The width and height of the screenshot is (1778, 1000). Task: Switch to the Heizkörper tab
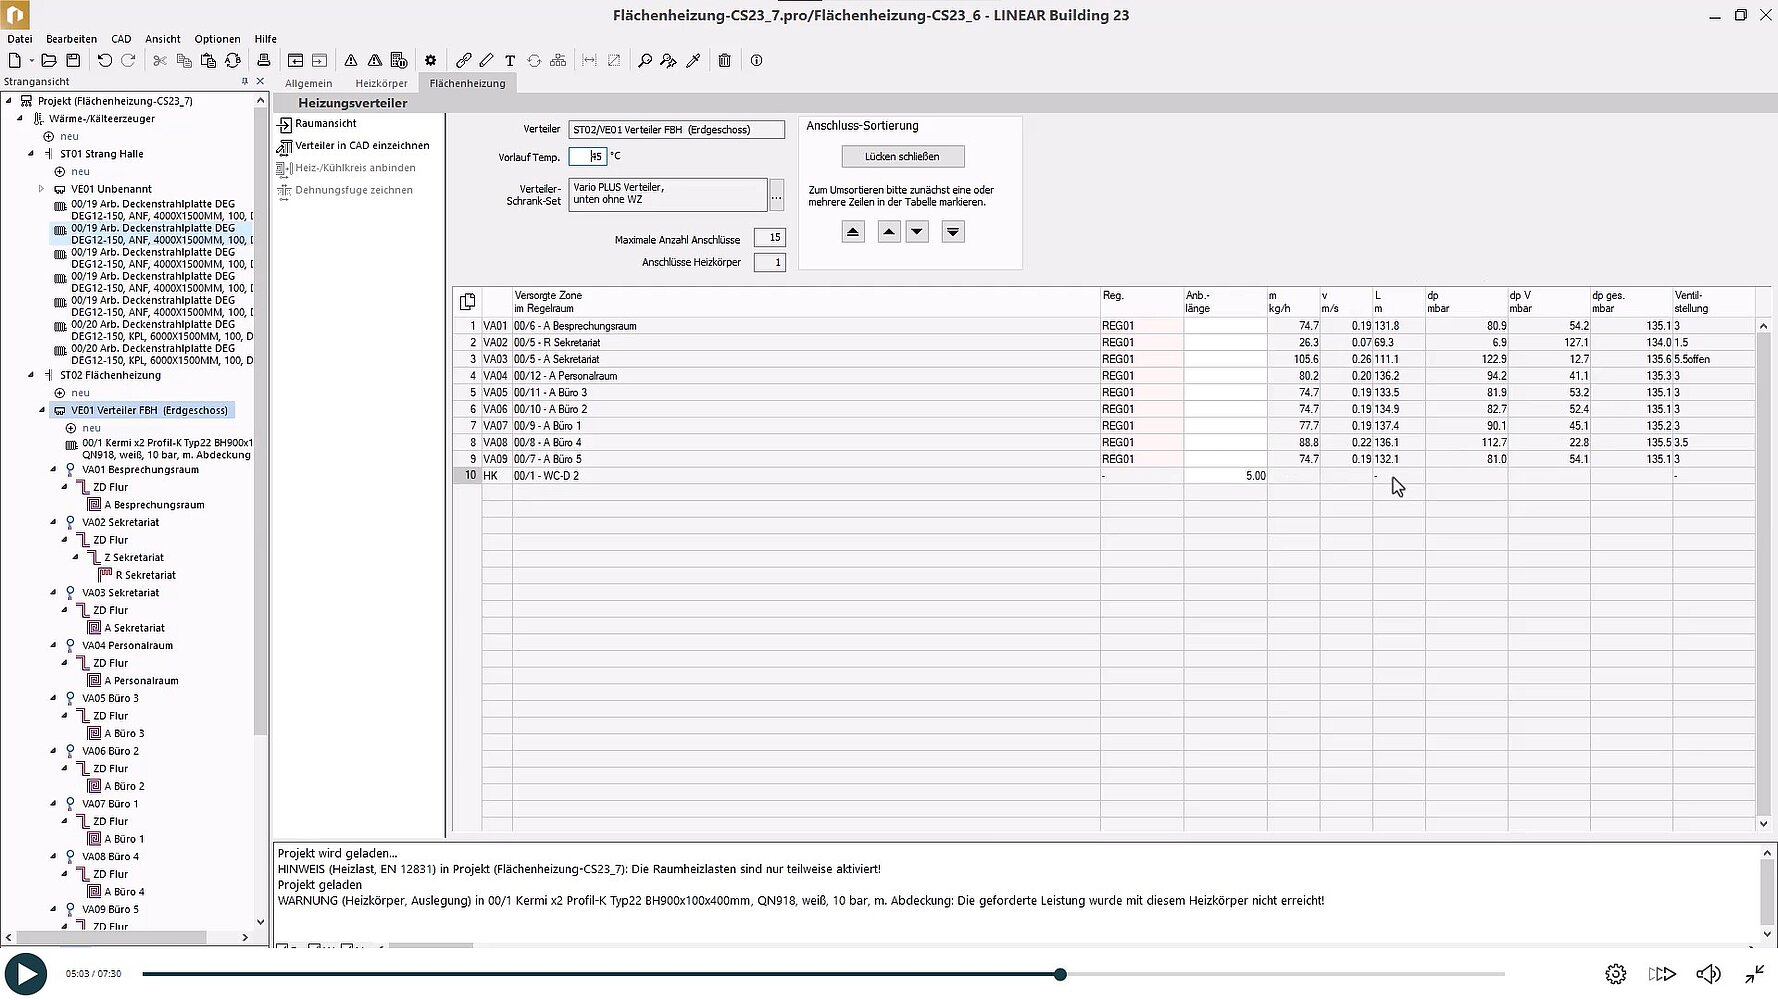[381, 84]
